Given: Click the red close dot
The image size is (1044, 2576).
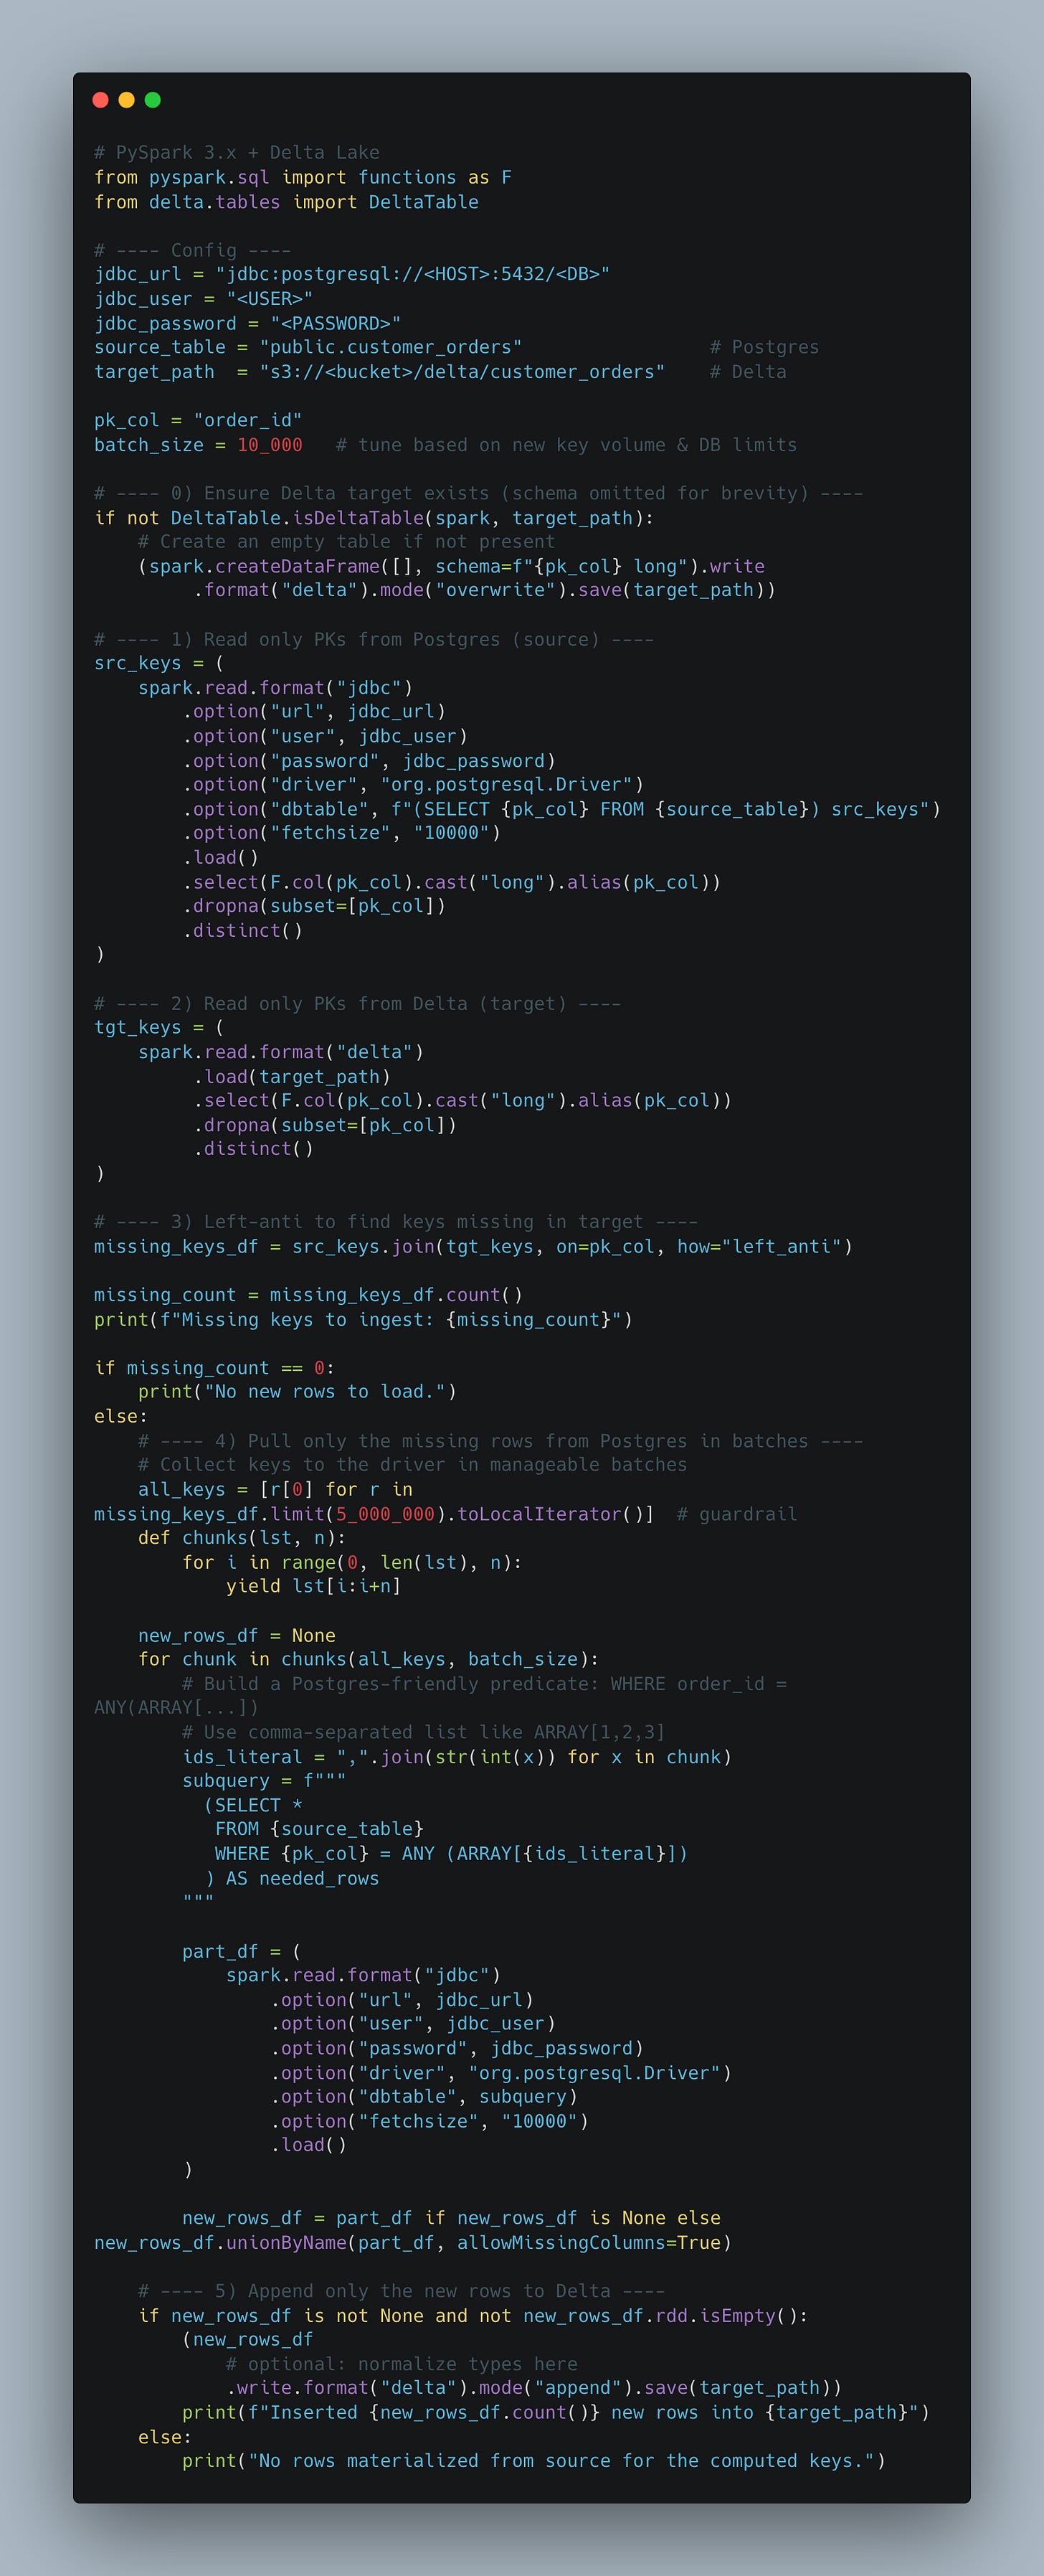Looking at the screenshot, I should click(100, 100).
